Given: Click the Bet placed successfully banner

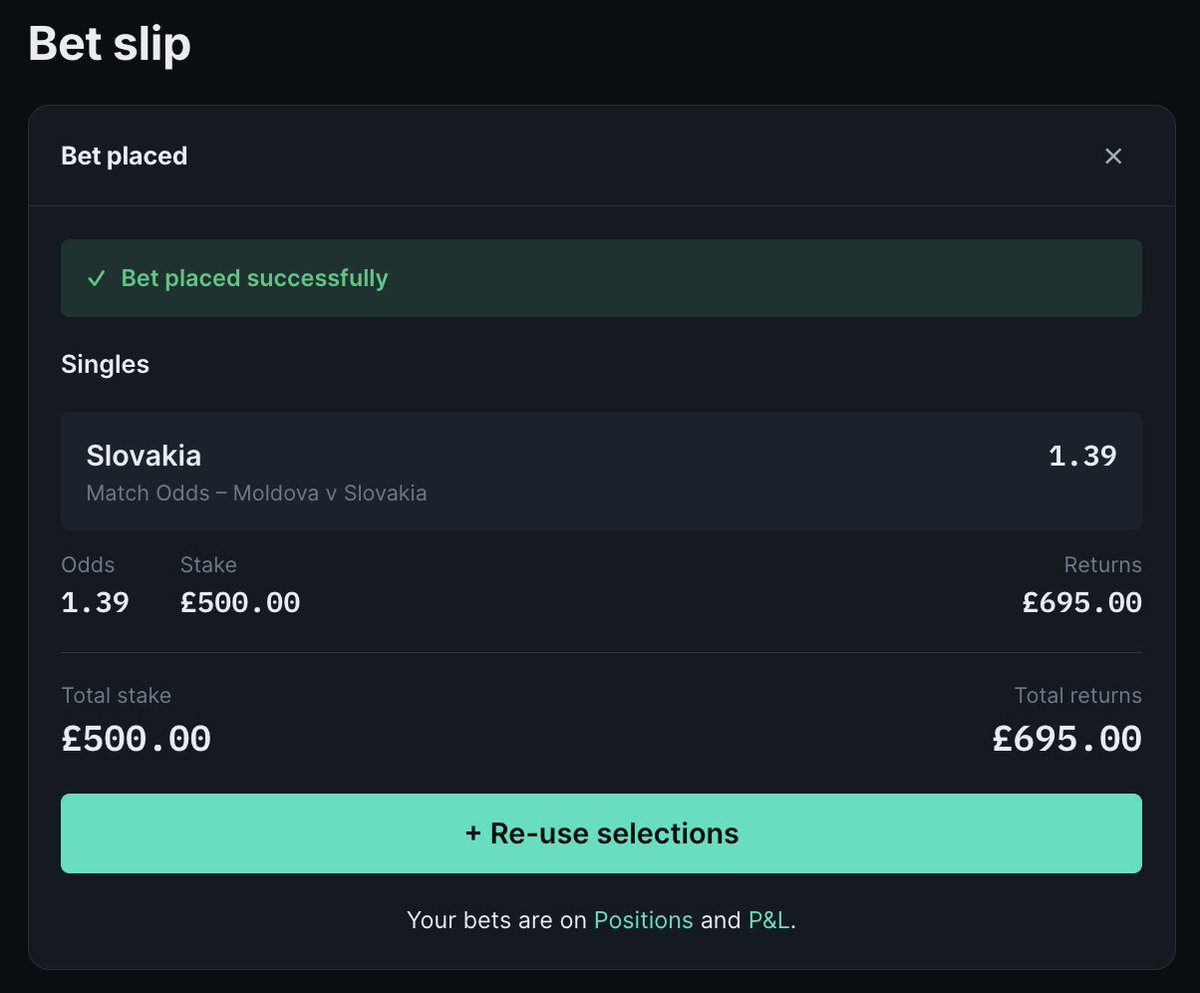Looking at the screenshot, I should point(601,278).
